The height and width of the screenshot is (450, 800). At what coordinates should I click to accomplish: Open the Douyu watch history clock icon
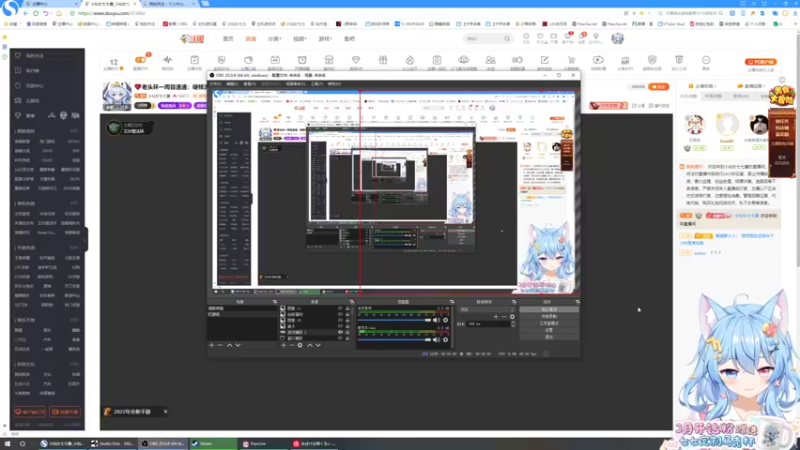(x=526, y=37)
